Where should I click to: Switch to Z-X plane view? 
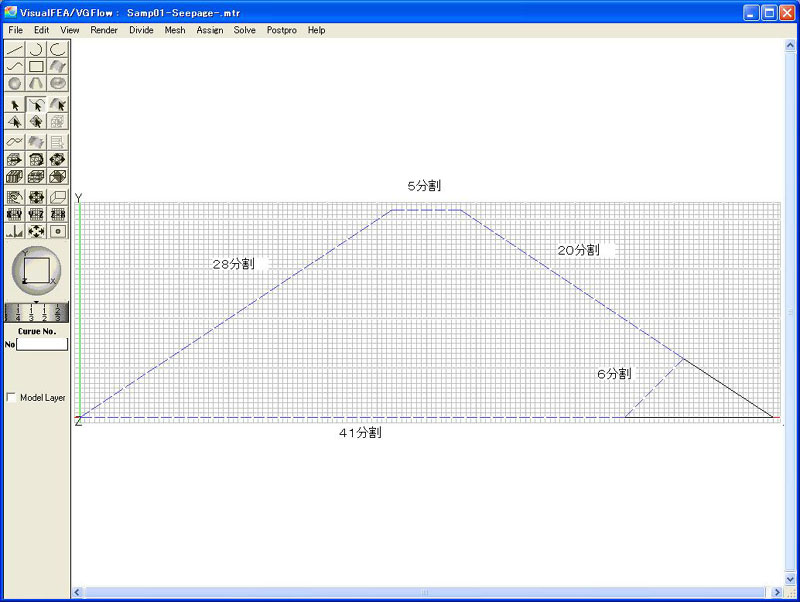tap(58, 214)
